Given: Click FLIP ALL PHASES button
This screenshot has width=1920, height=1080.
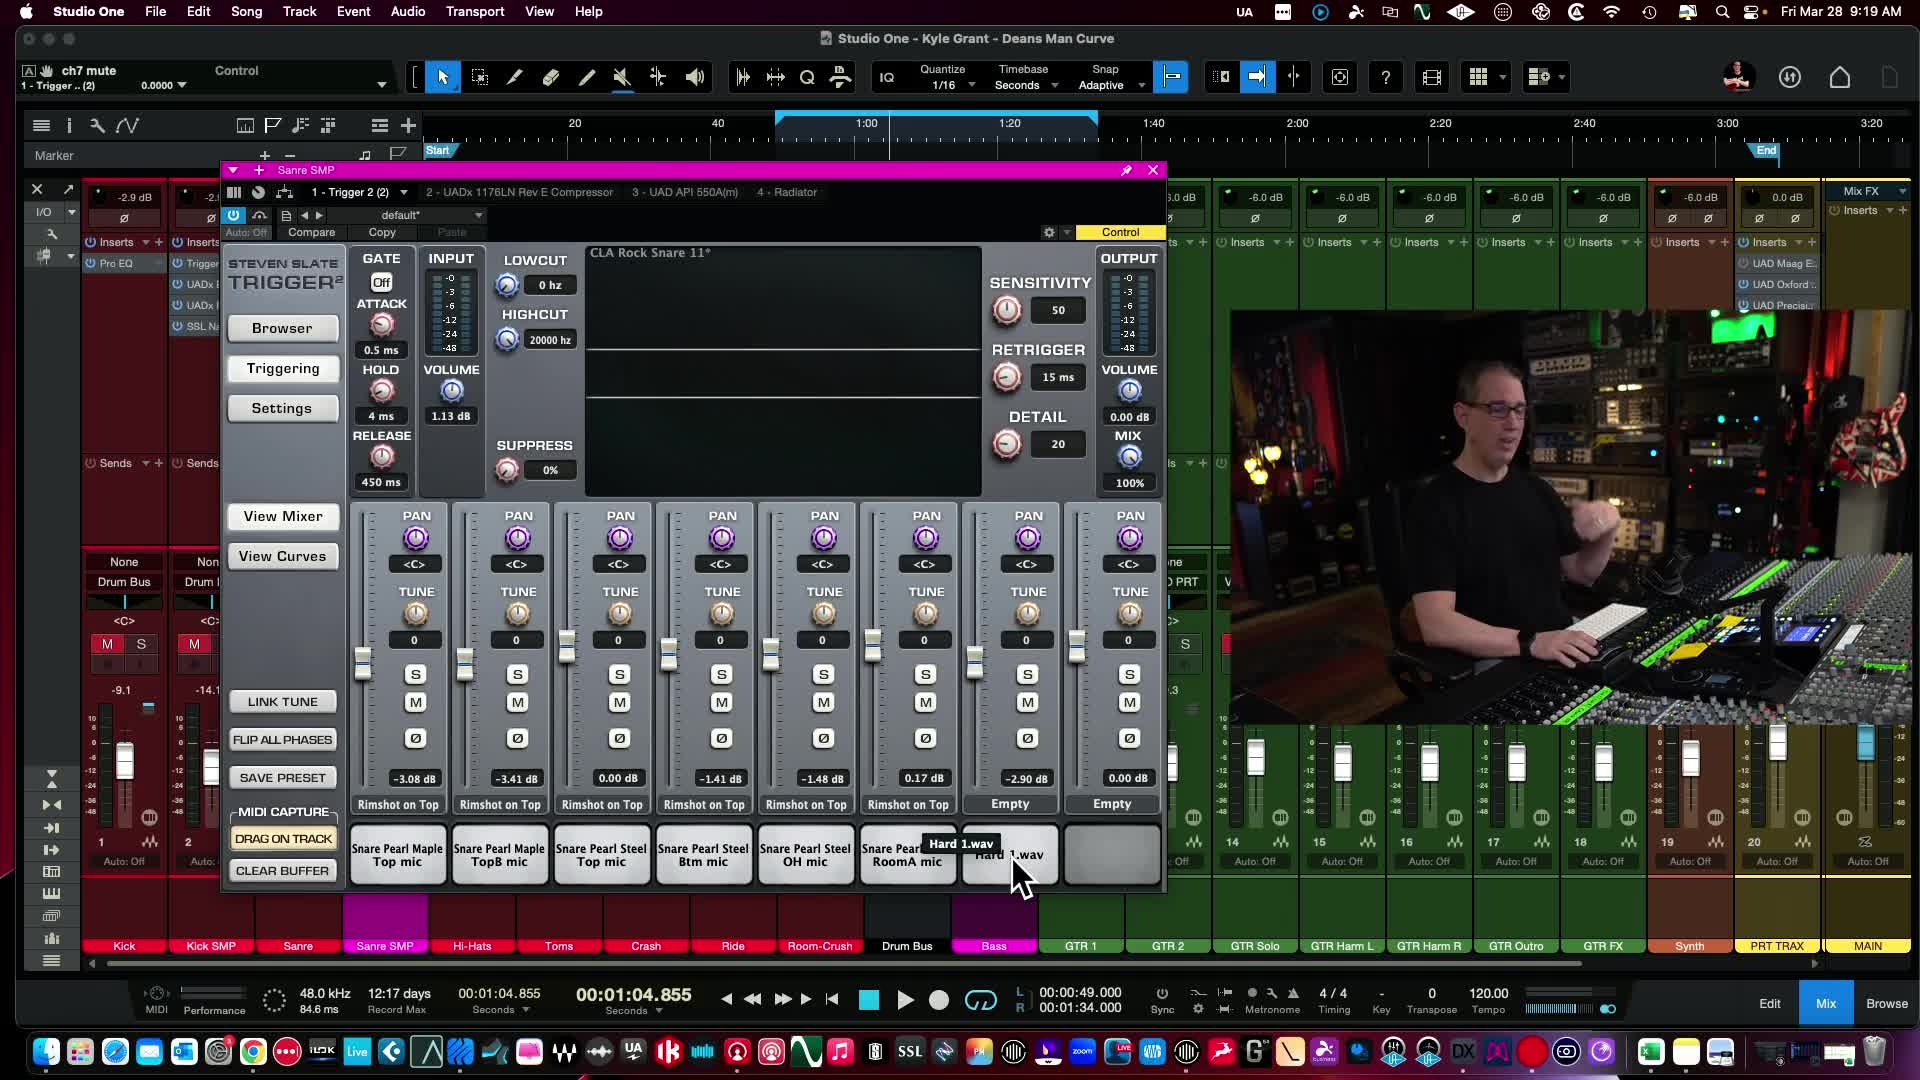Looking at the screenshot, I should 282,740.
